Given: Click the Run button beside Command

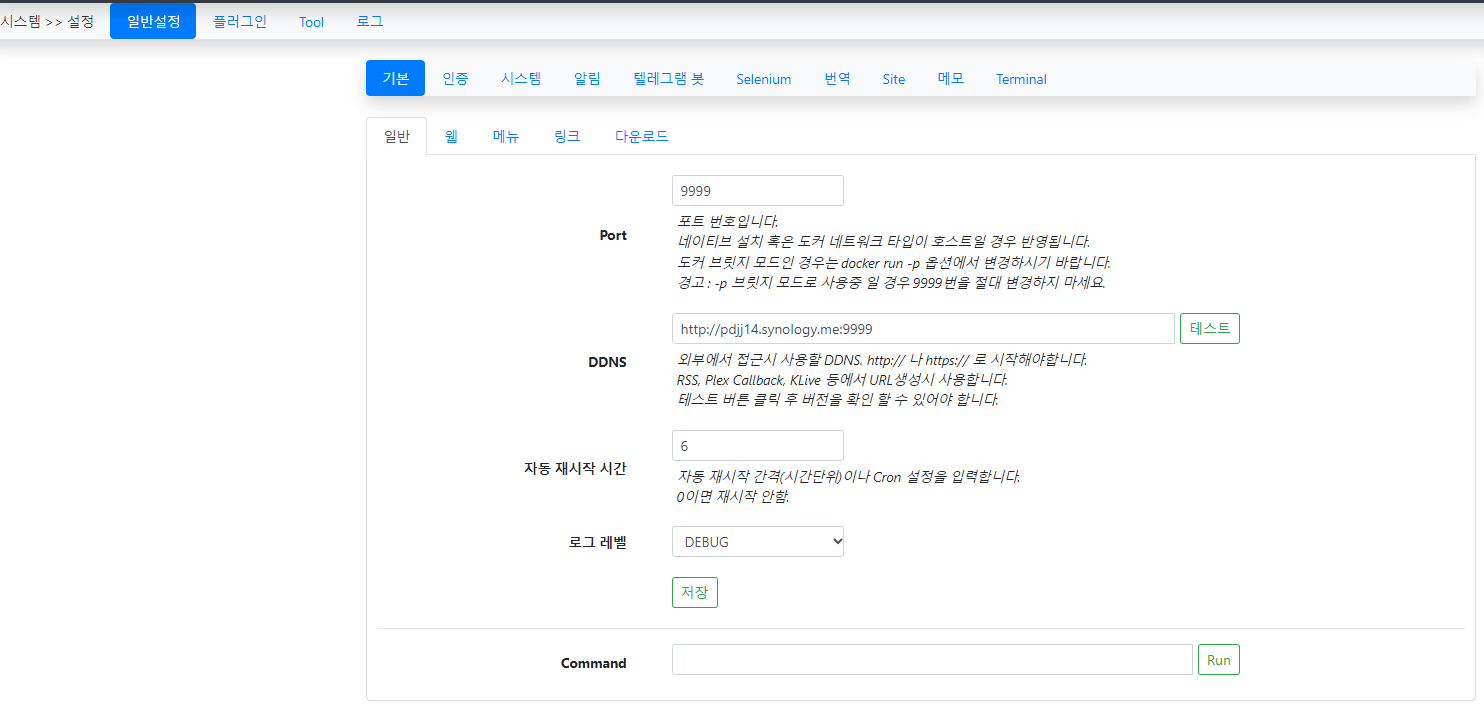Looking at the screenshot, I should point(1218,660).
